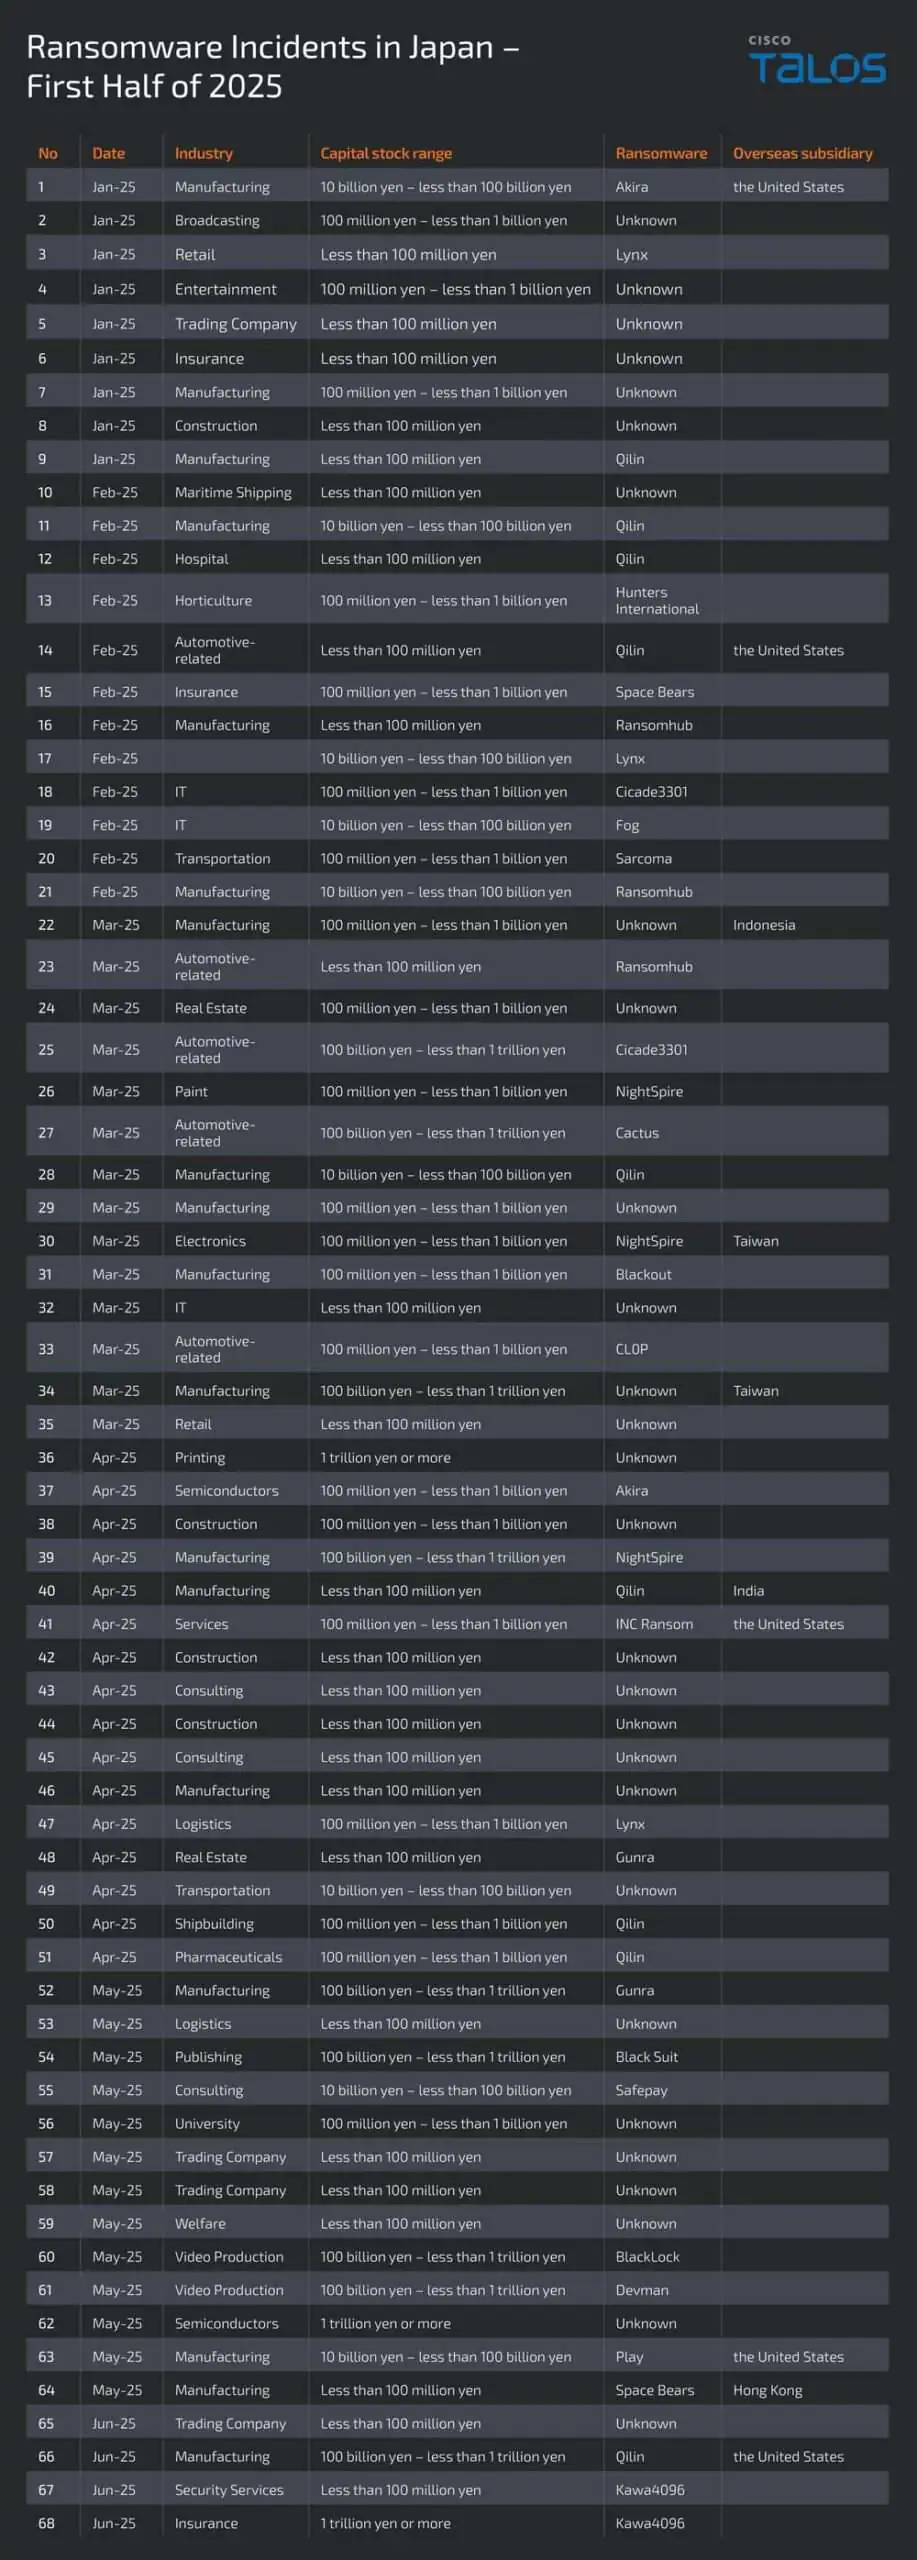
Task: Select the Overseas subsidiary column header
Action: (802, 153)
